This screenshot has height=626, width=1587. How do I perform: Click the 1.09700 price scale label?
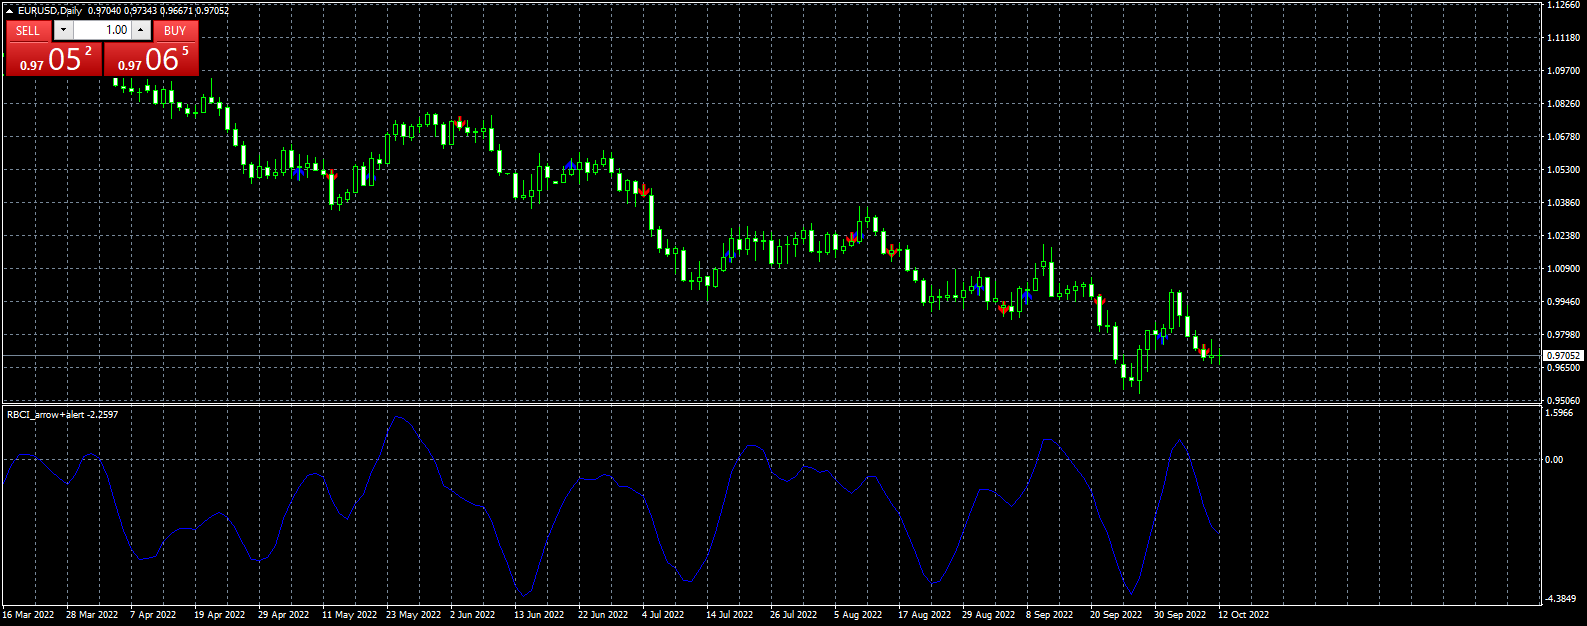(x=1563, y=71)
